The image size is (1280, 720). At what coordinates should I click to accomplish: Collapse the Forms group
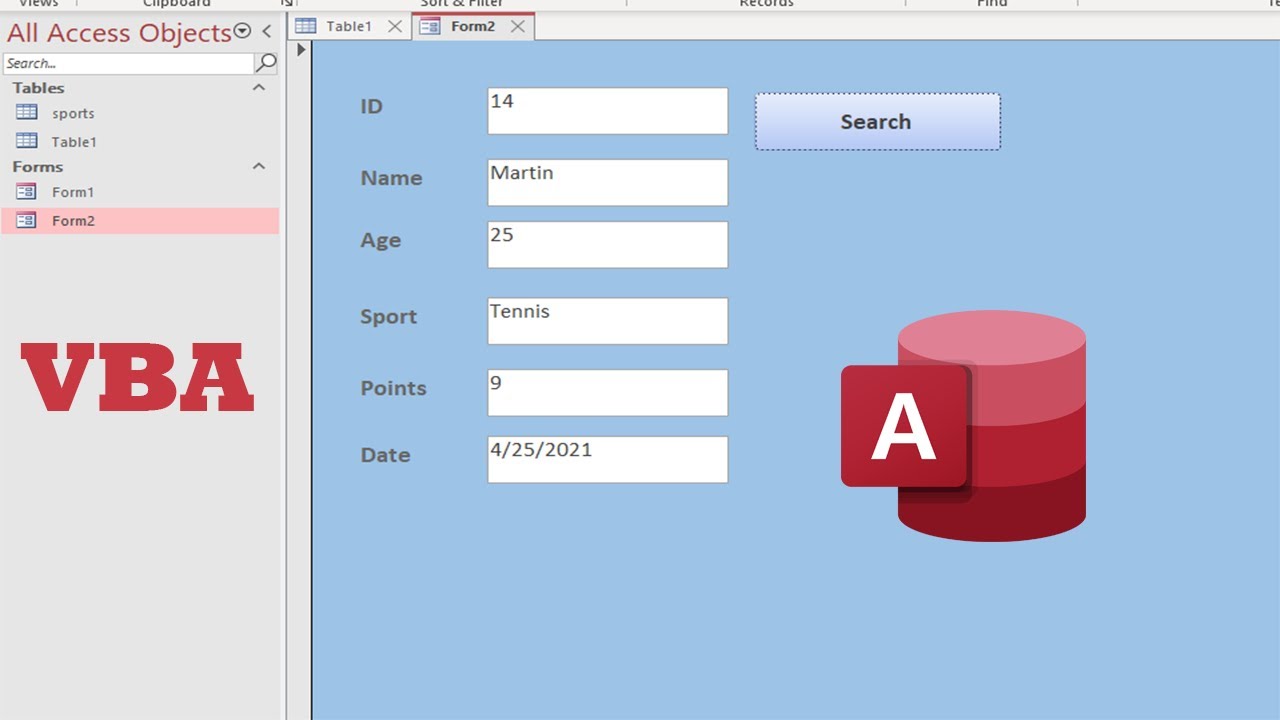click(x=259, y=167)
